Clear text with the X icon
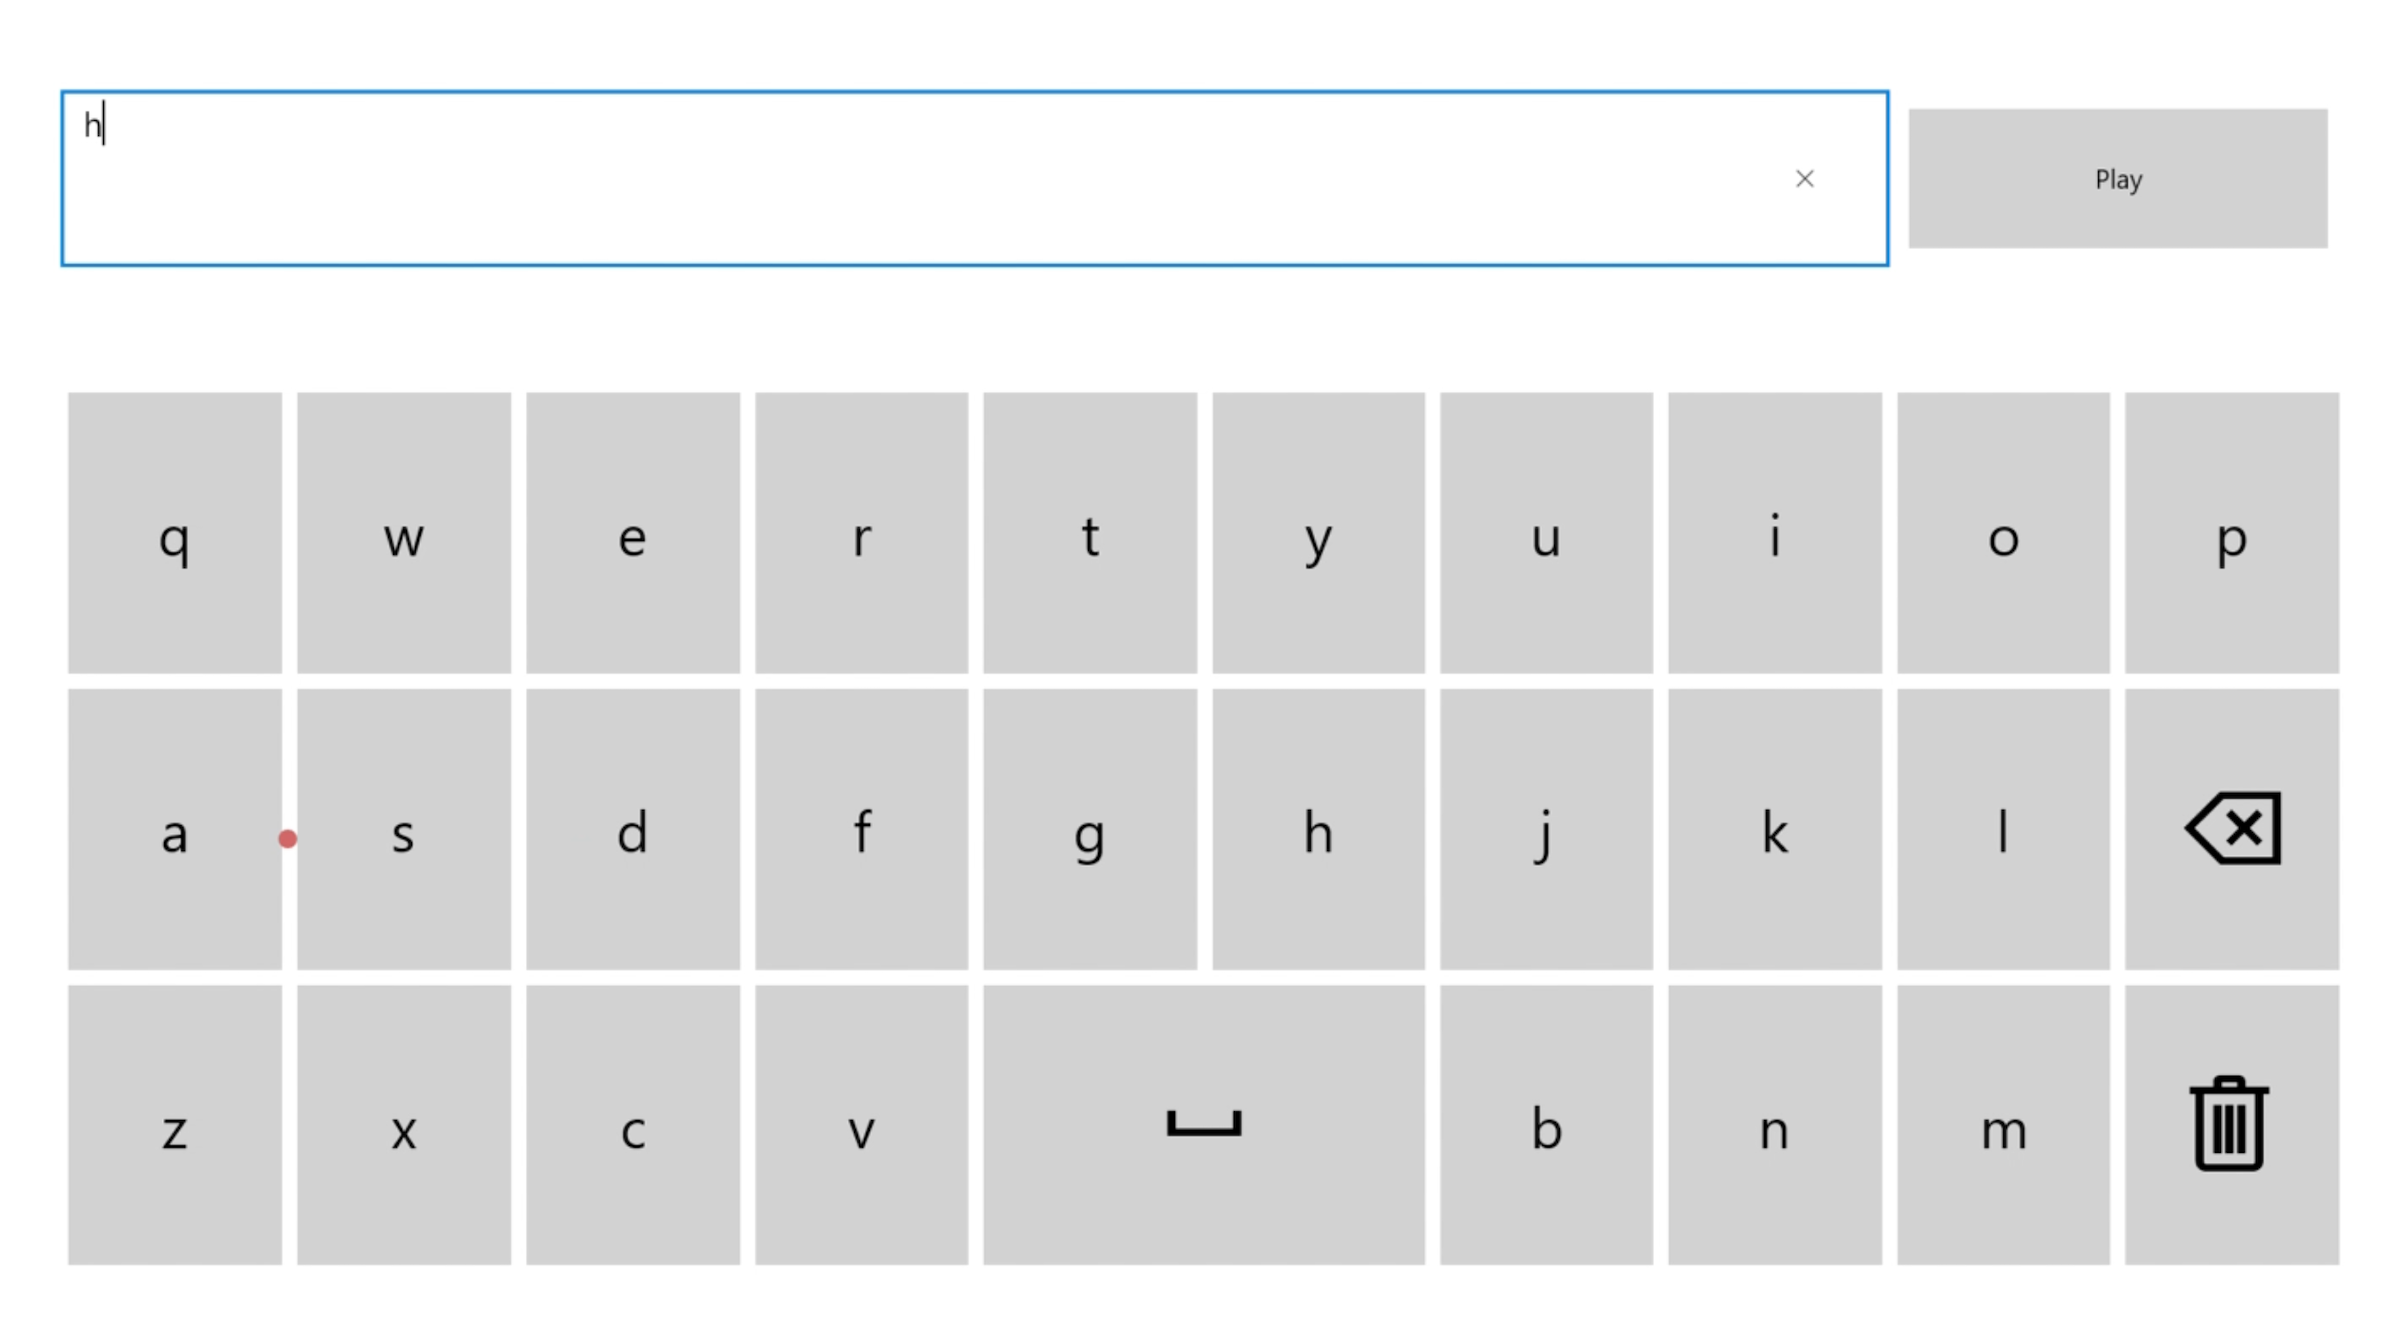Image resolution: width=2406 pixels, height=1334 pixels. point(1804,179)
